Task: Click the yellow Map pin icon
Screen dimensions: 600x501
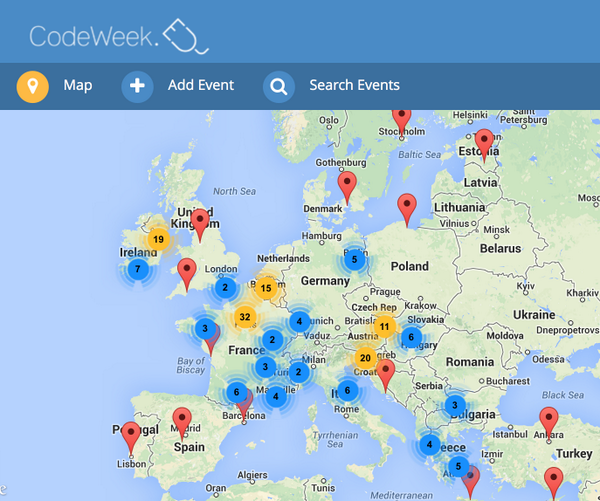Action: point(33,86)
